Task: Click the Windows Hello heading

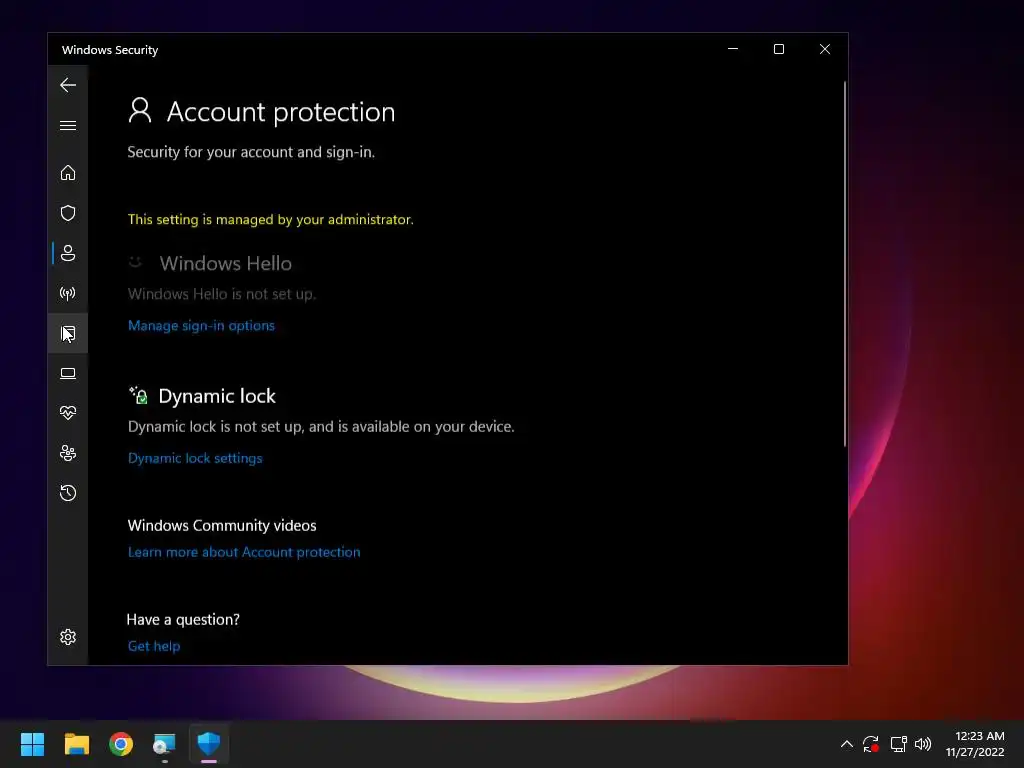Action: [x=226, y=263]
